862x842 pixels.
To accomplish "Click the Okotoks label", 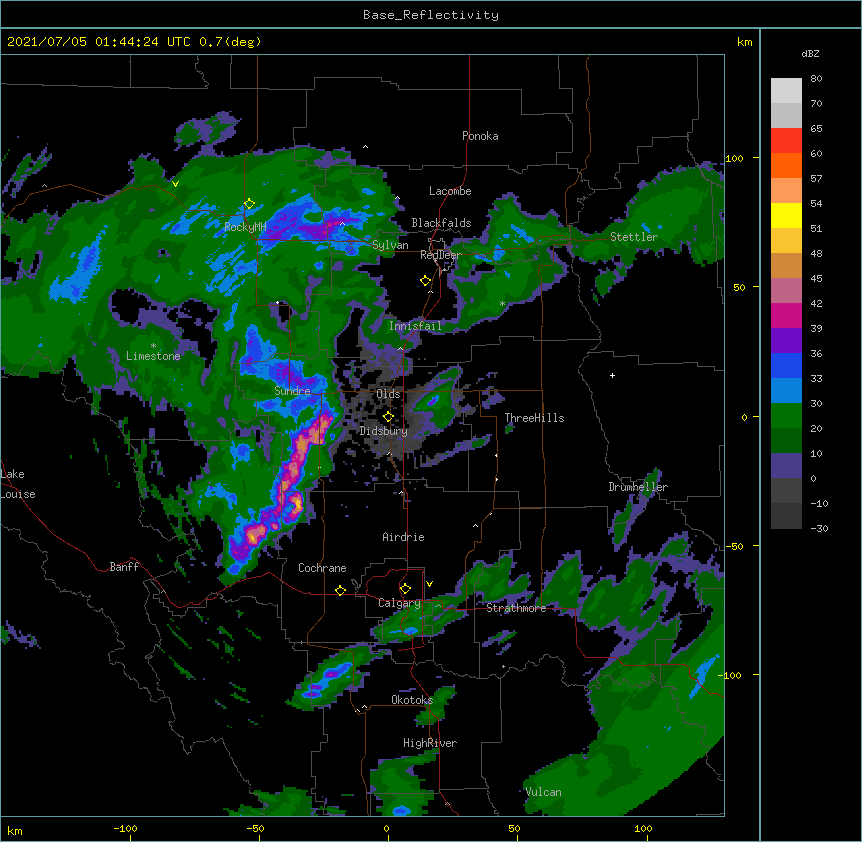I will [412, 700].
